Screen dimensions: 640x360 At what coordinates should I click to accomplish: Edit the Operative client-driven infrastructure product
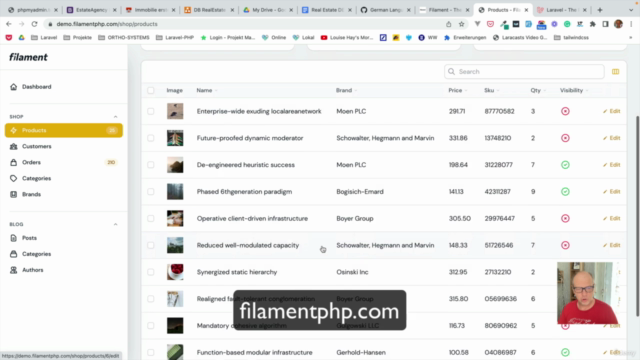coord(612,218)
